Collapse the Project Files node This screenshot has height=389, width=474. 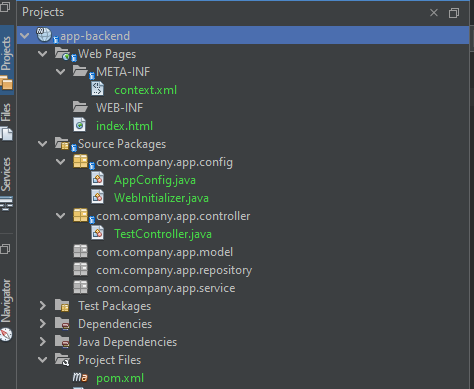tap(42, 360)
